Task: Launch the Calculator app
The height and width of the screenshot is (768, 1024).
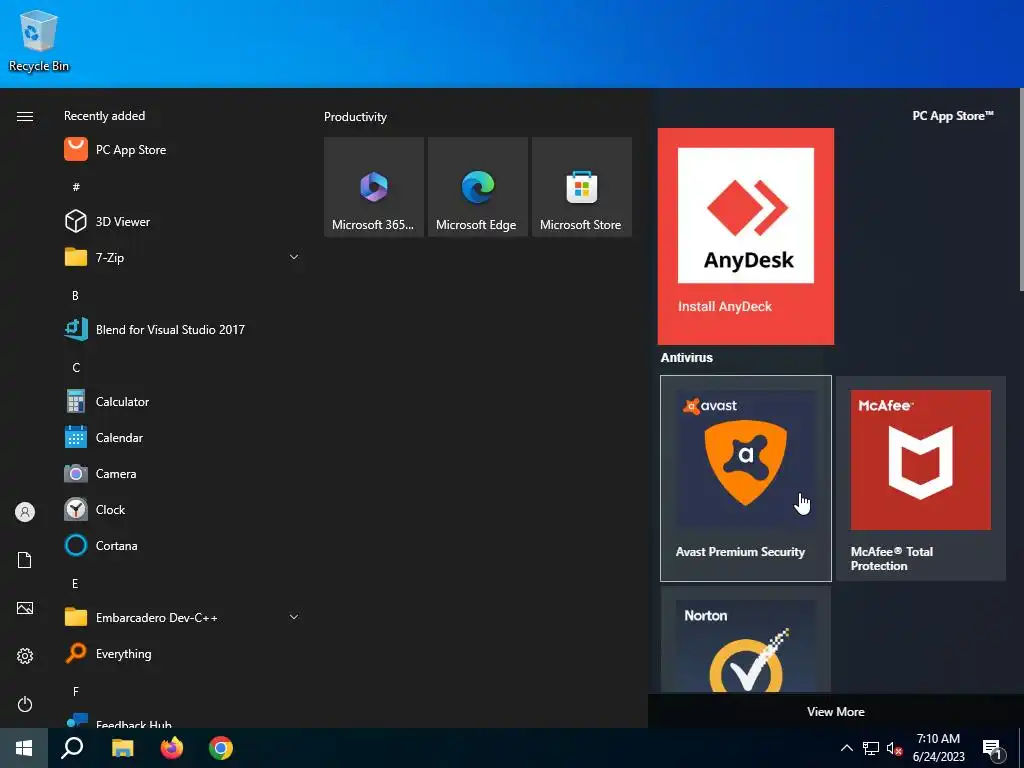Action: pos(182,402)
